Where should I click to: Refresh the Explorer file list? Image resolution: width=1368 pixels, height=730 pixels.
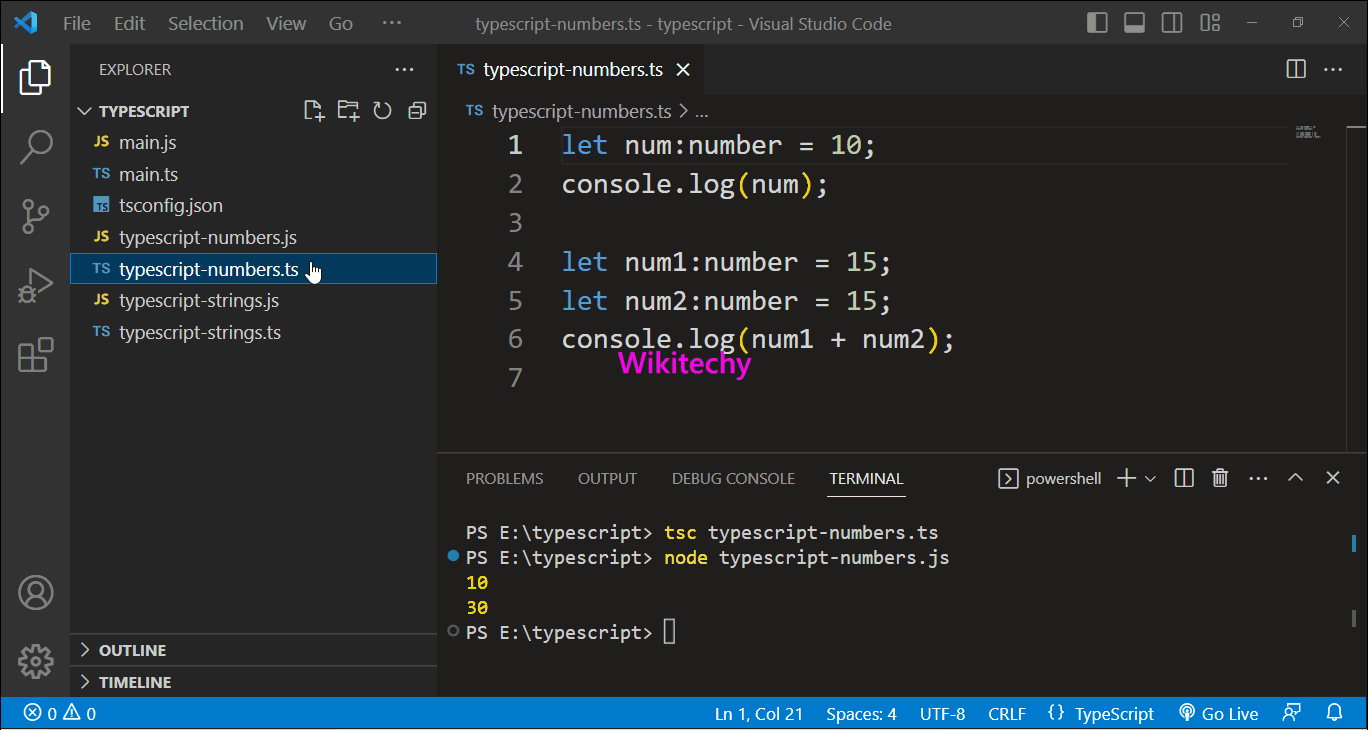pyautogui.click(x=382, y=110)
